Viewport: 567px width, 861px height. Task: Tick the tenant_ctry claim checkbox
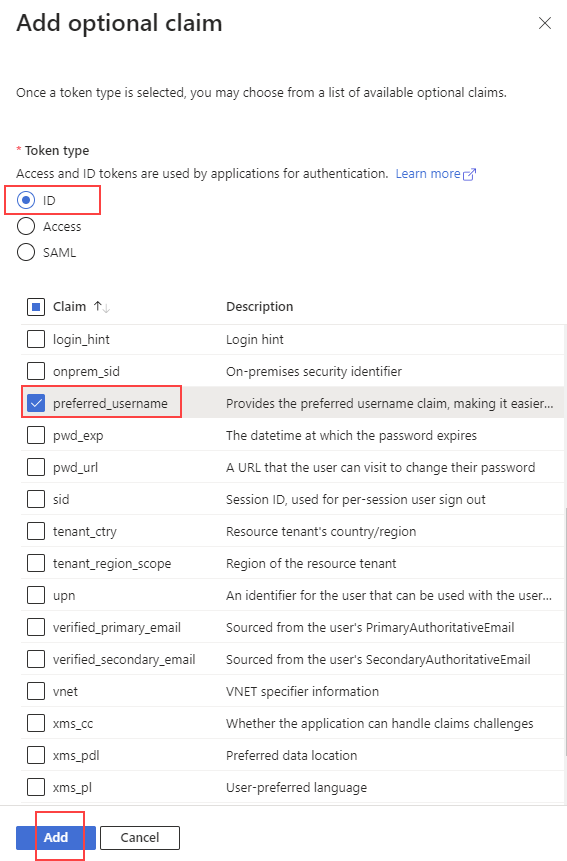point(36,531)
